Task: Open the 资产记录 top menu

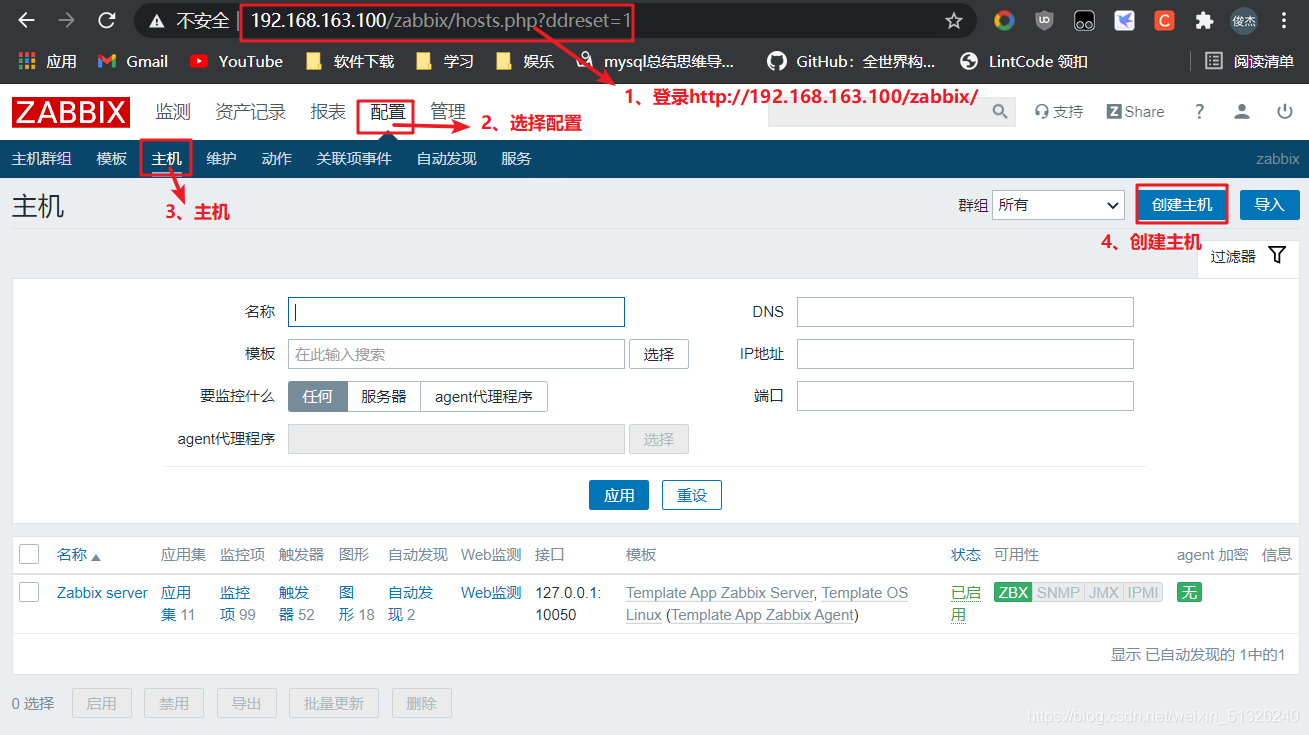Action: [250, 112]
